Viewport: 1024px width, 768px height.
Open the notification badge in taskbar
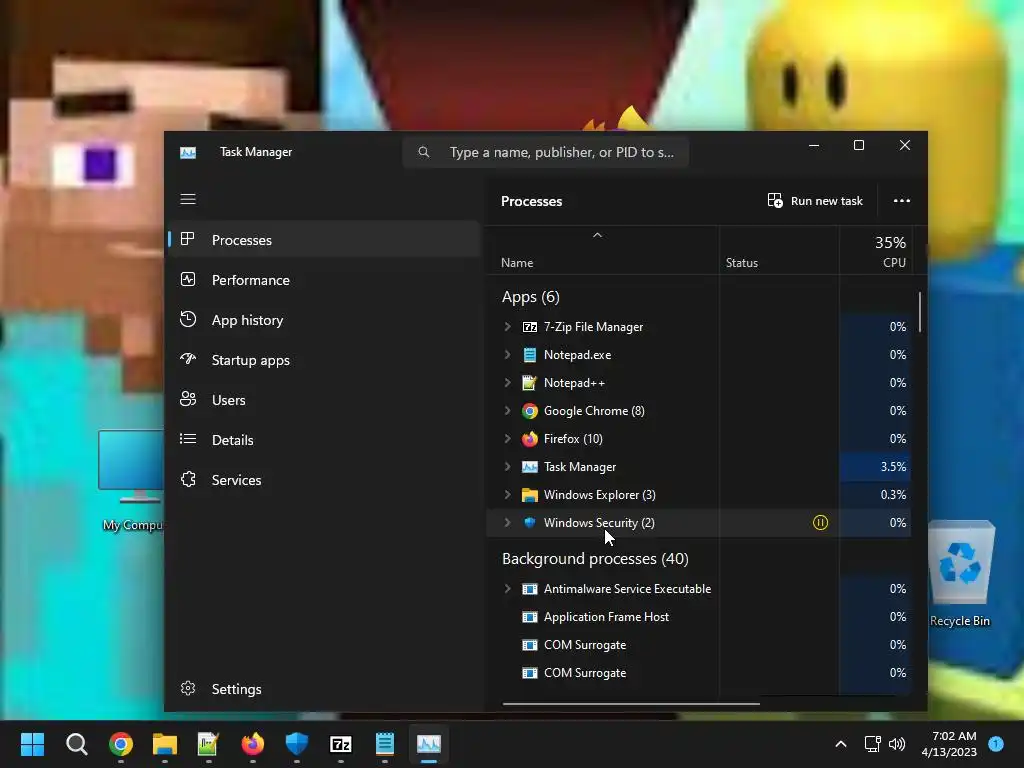pos(996,744)
